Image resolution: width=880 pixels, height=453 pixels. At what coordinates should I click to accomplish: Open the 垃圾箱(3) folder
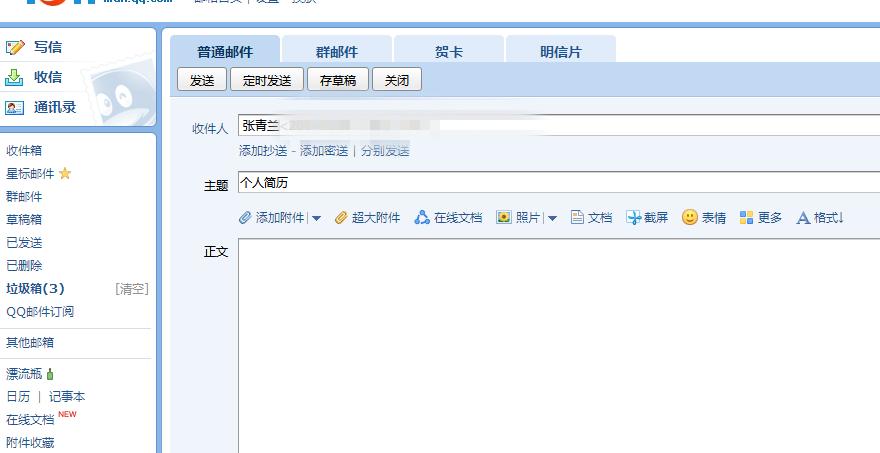35,289
